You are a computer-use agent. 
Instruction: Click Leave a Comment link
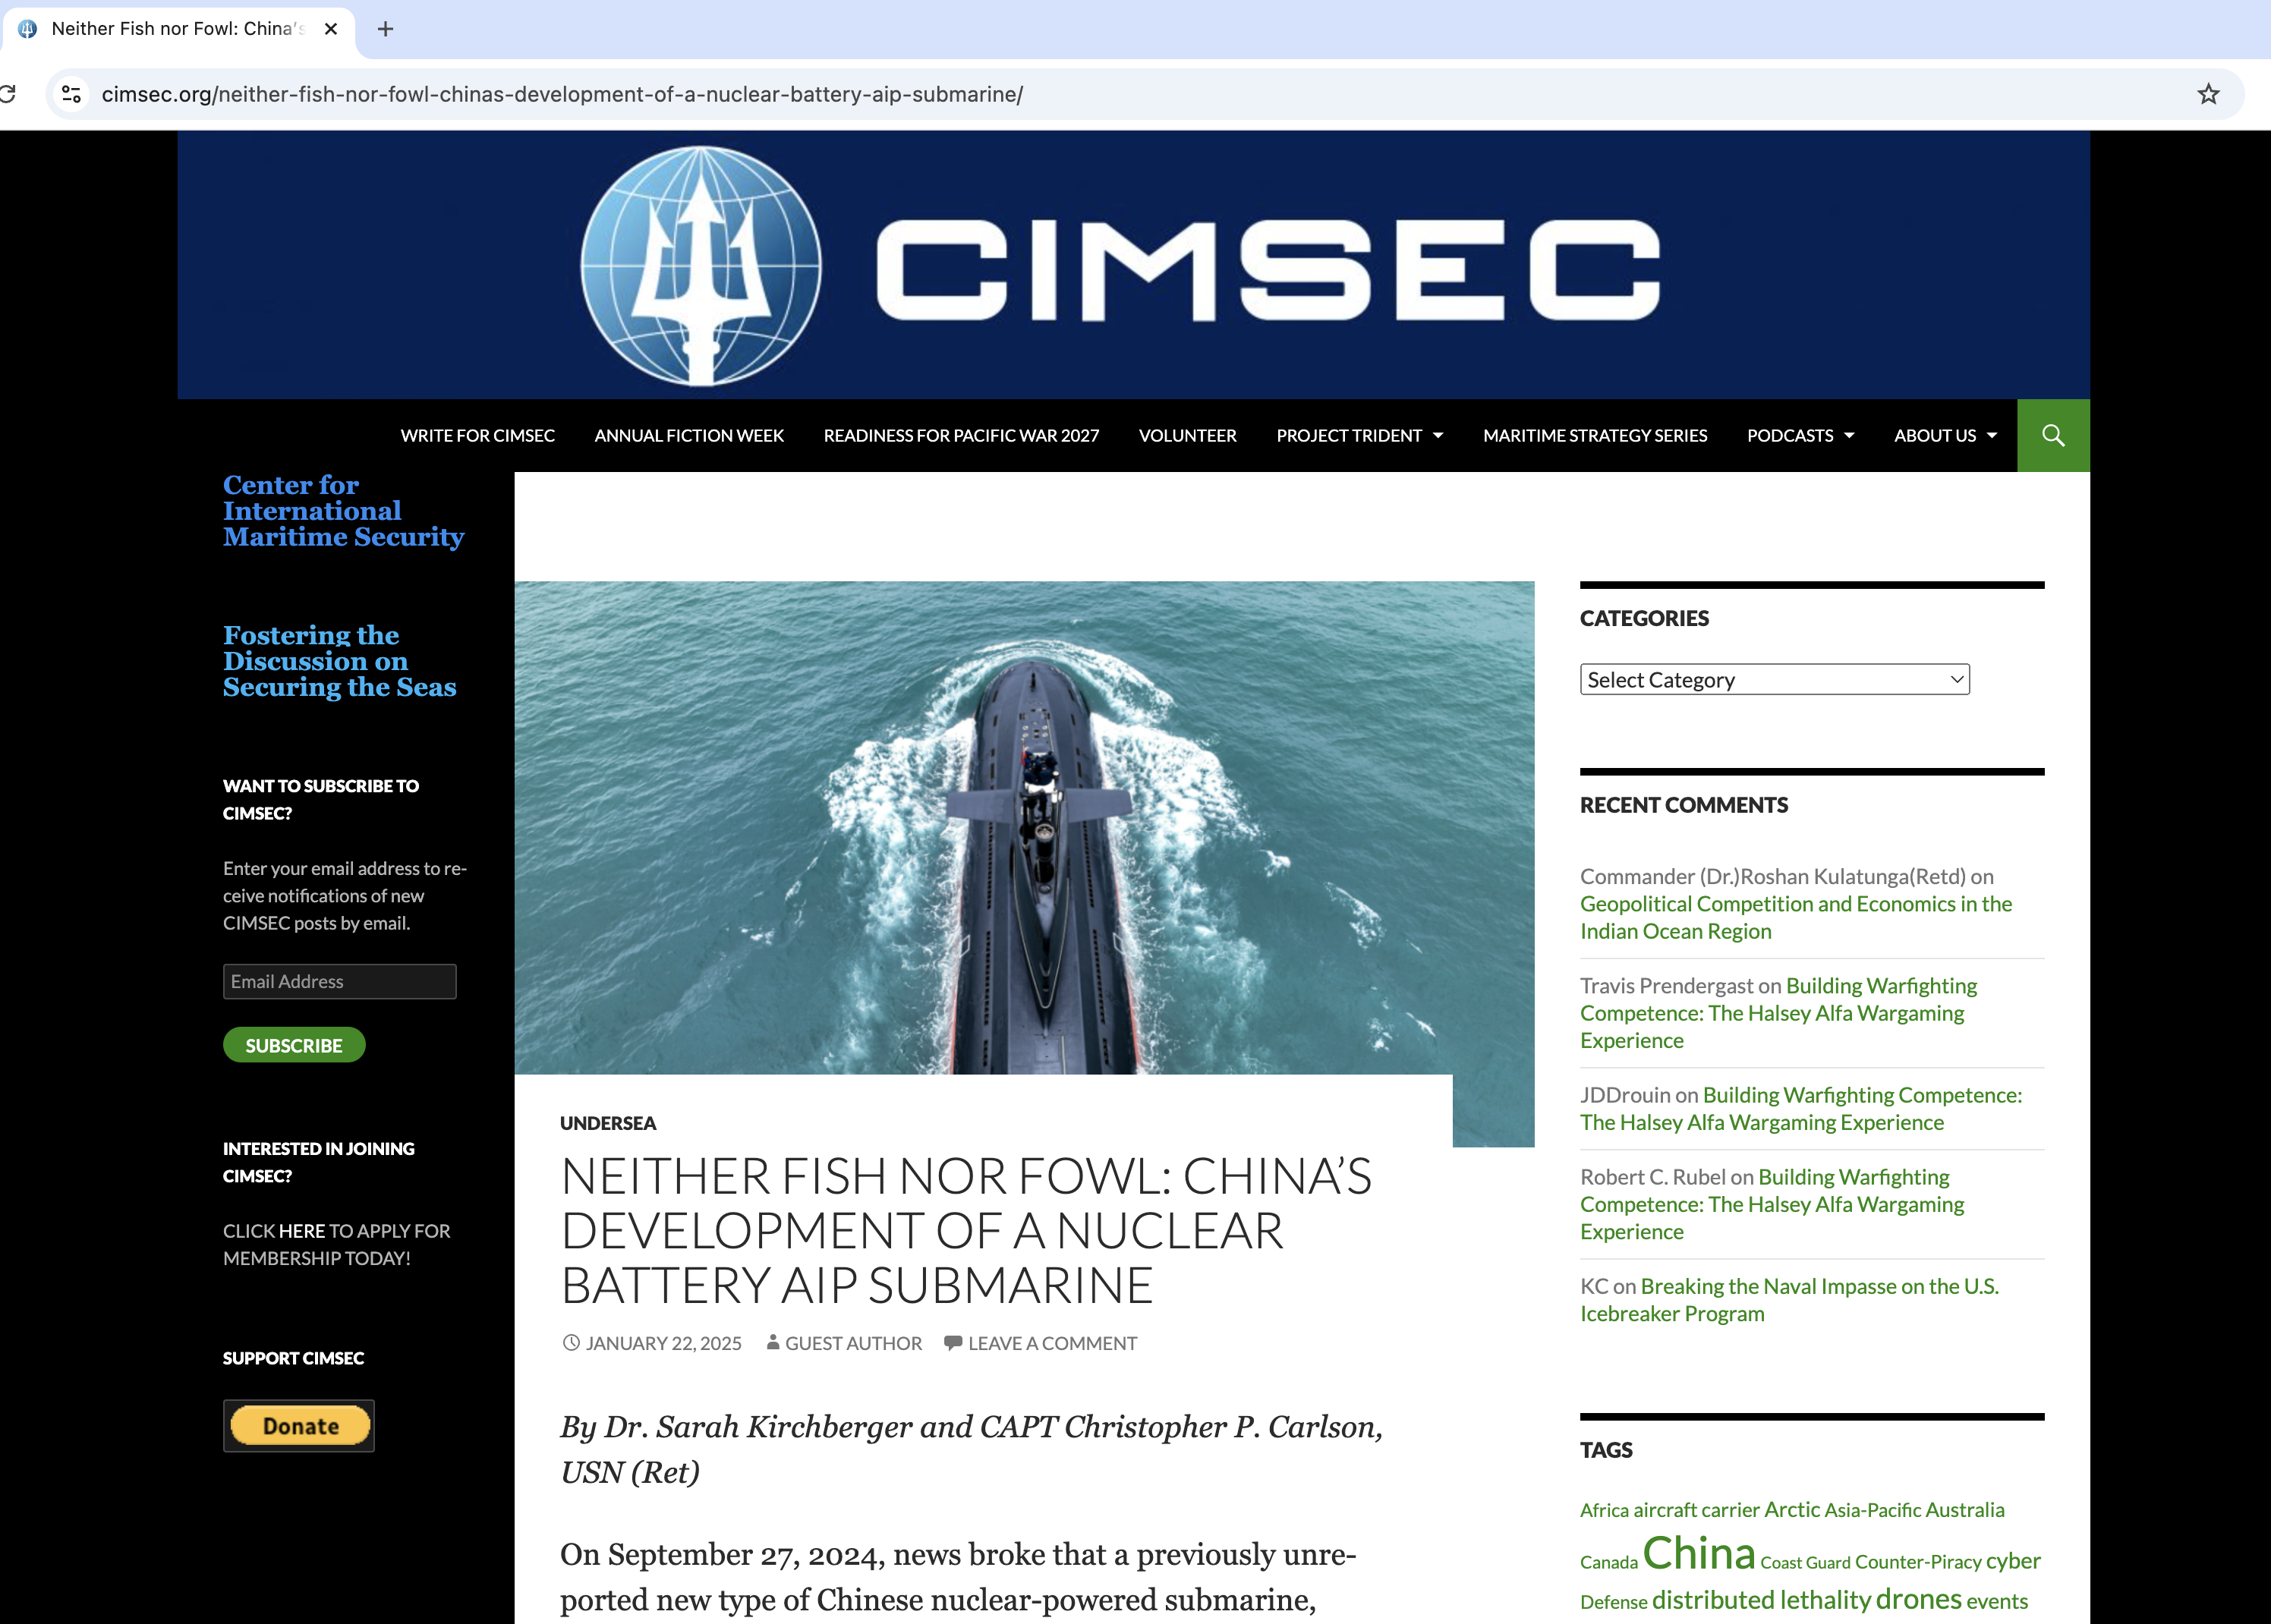click(1052, 1343)
